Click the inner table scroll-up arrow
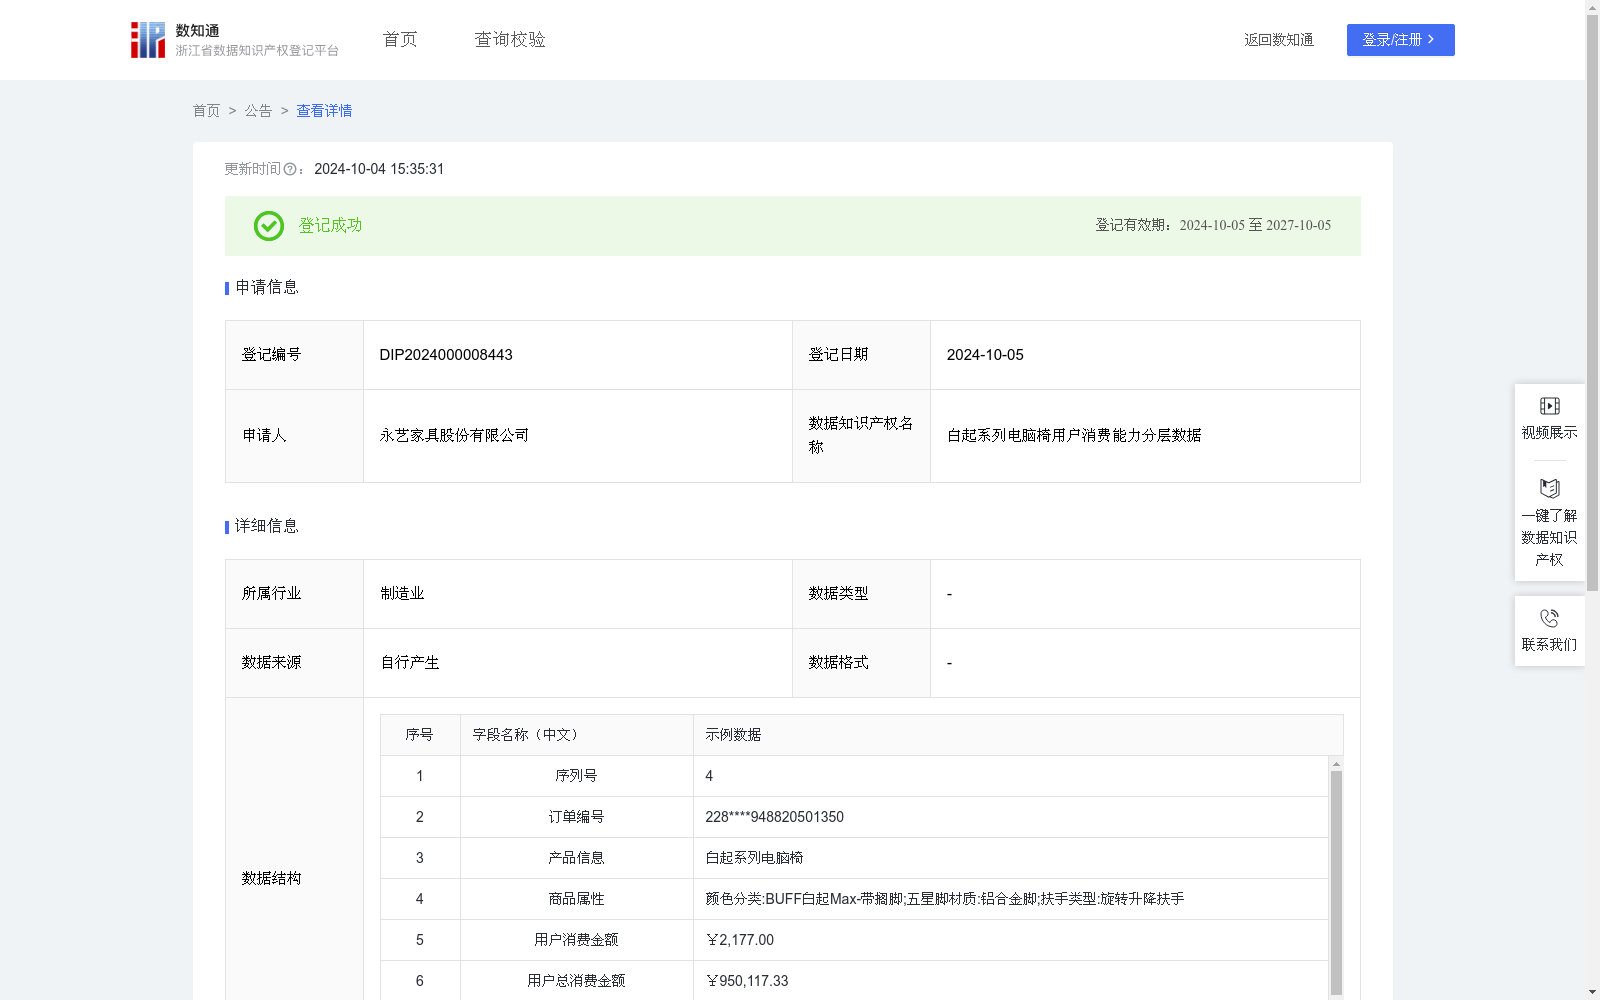Image resolution: width=1600 pixels, height=1000 pixels. pos(1336,764)
